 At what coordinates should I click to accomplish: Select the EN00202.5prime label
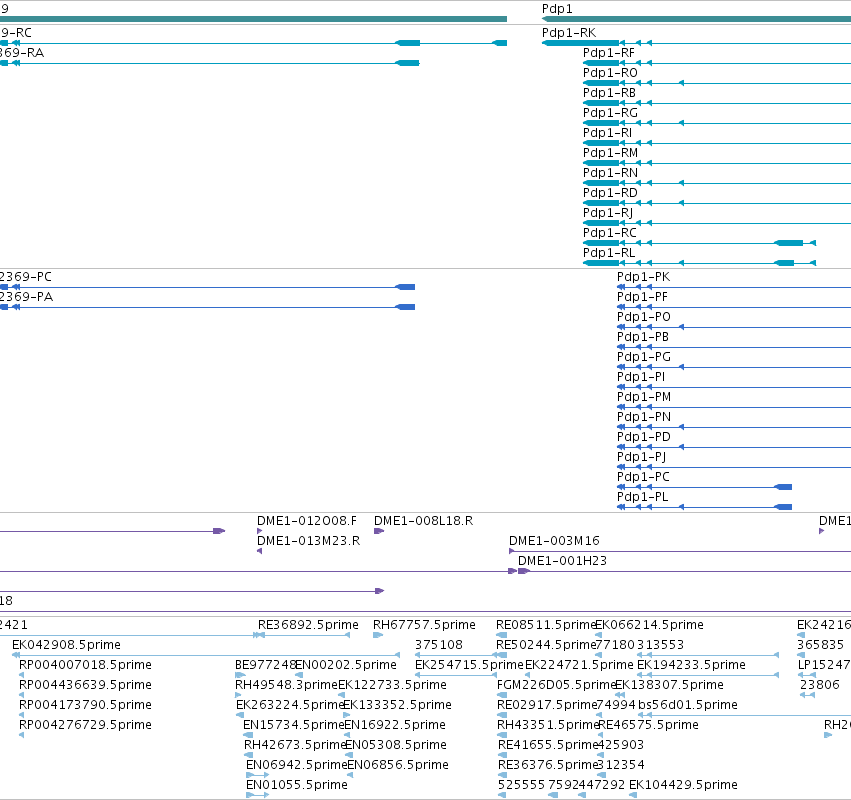[346, 665]
